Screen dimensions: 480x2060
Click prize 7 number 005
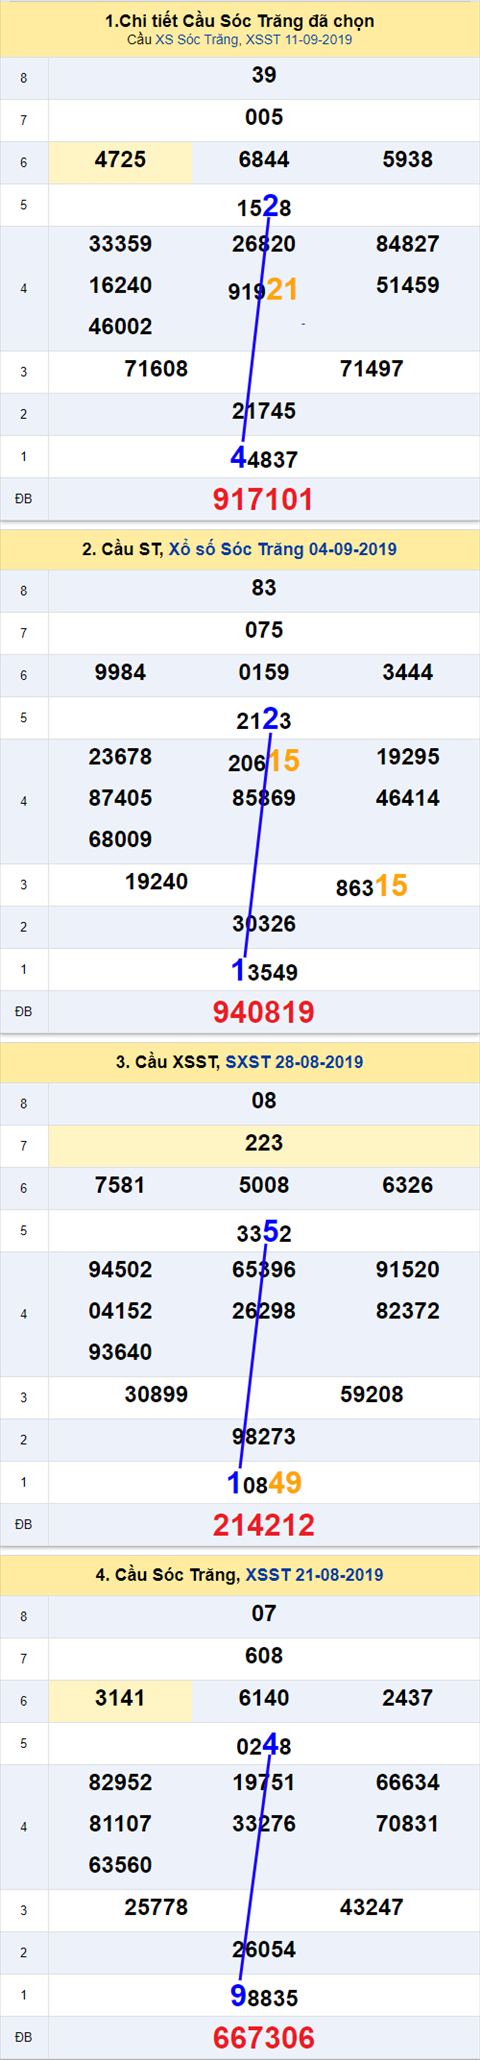click(264, 117)
